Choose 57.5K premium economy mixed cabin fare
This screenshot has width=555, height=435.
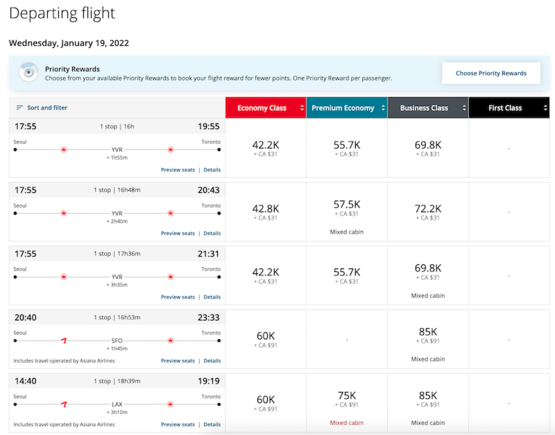pos(347,212)
